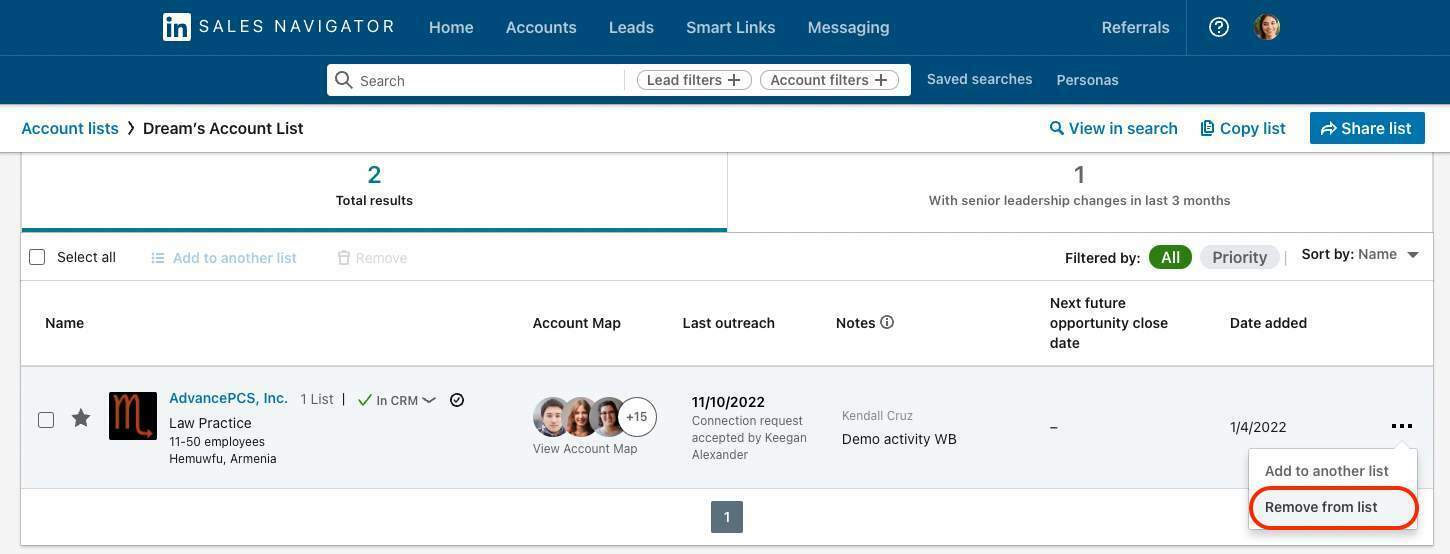The height and width of the screenshot is (554, 1450).
Task: Check the AdvancePCS row checkbox
Action: point(46,419)
